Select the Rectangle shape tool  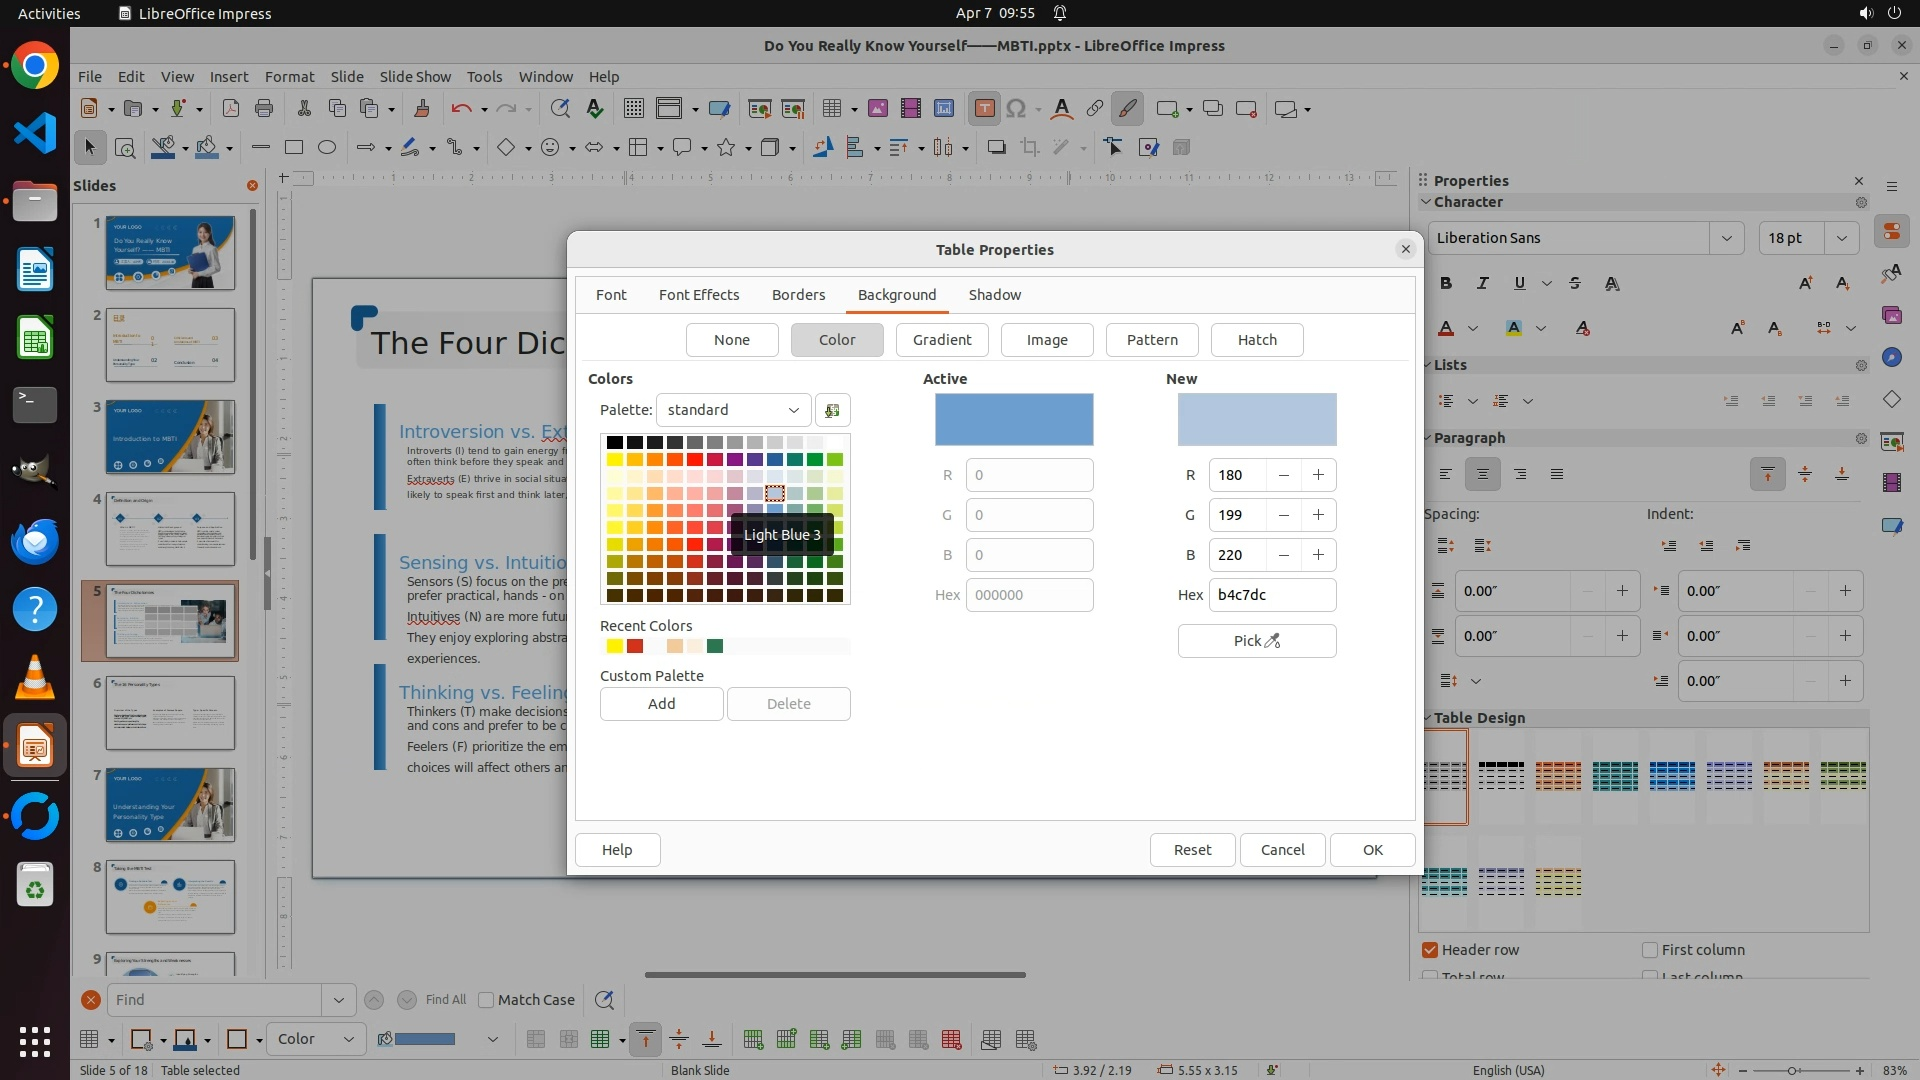click(x=293, y=148)
